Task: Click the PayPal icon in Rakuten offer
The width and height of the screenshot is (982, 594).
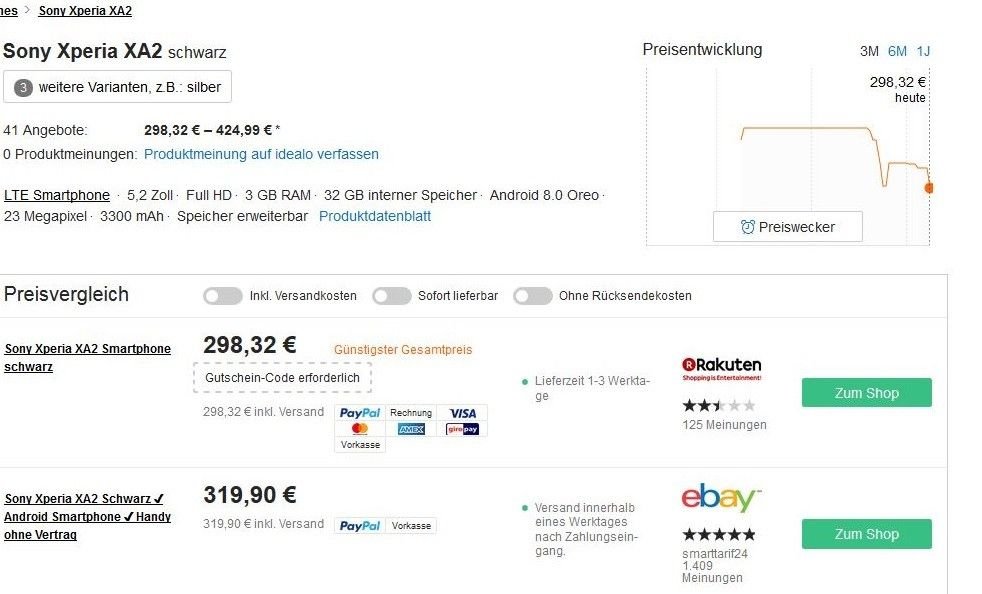Action: point(359,413)
